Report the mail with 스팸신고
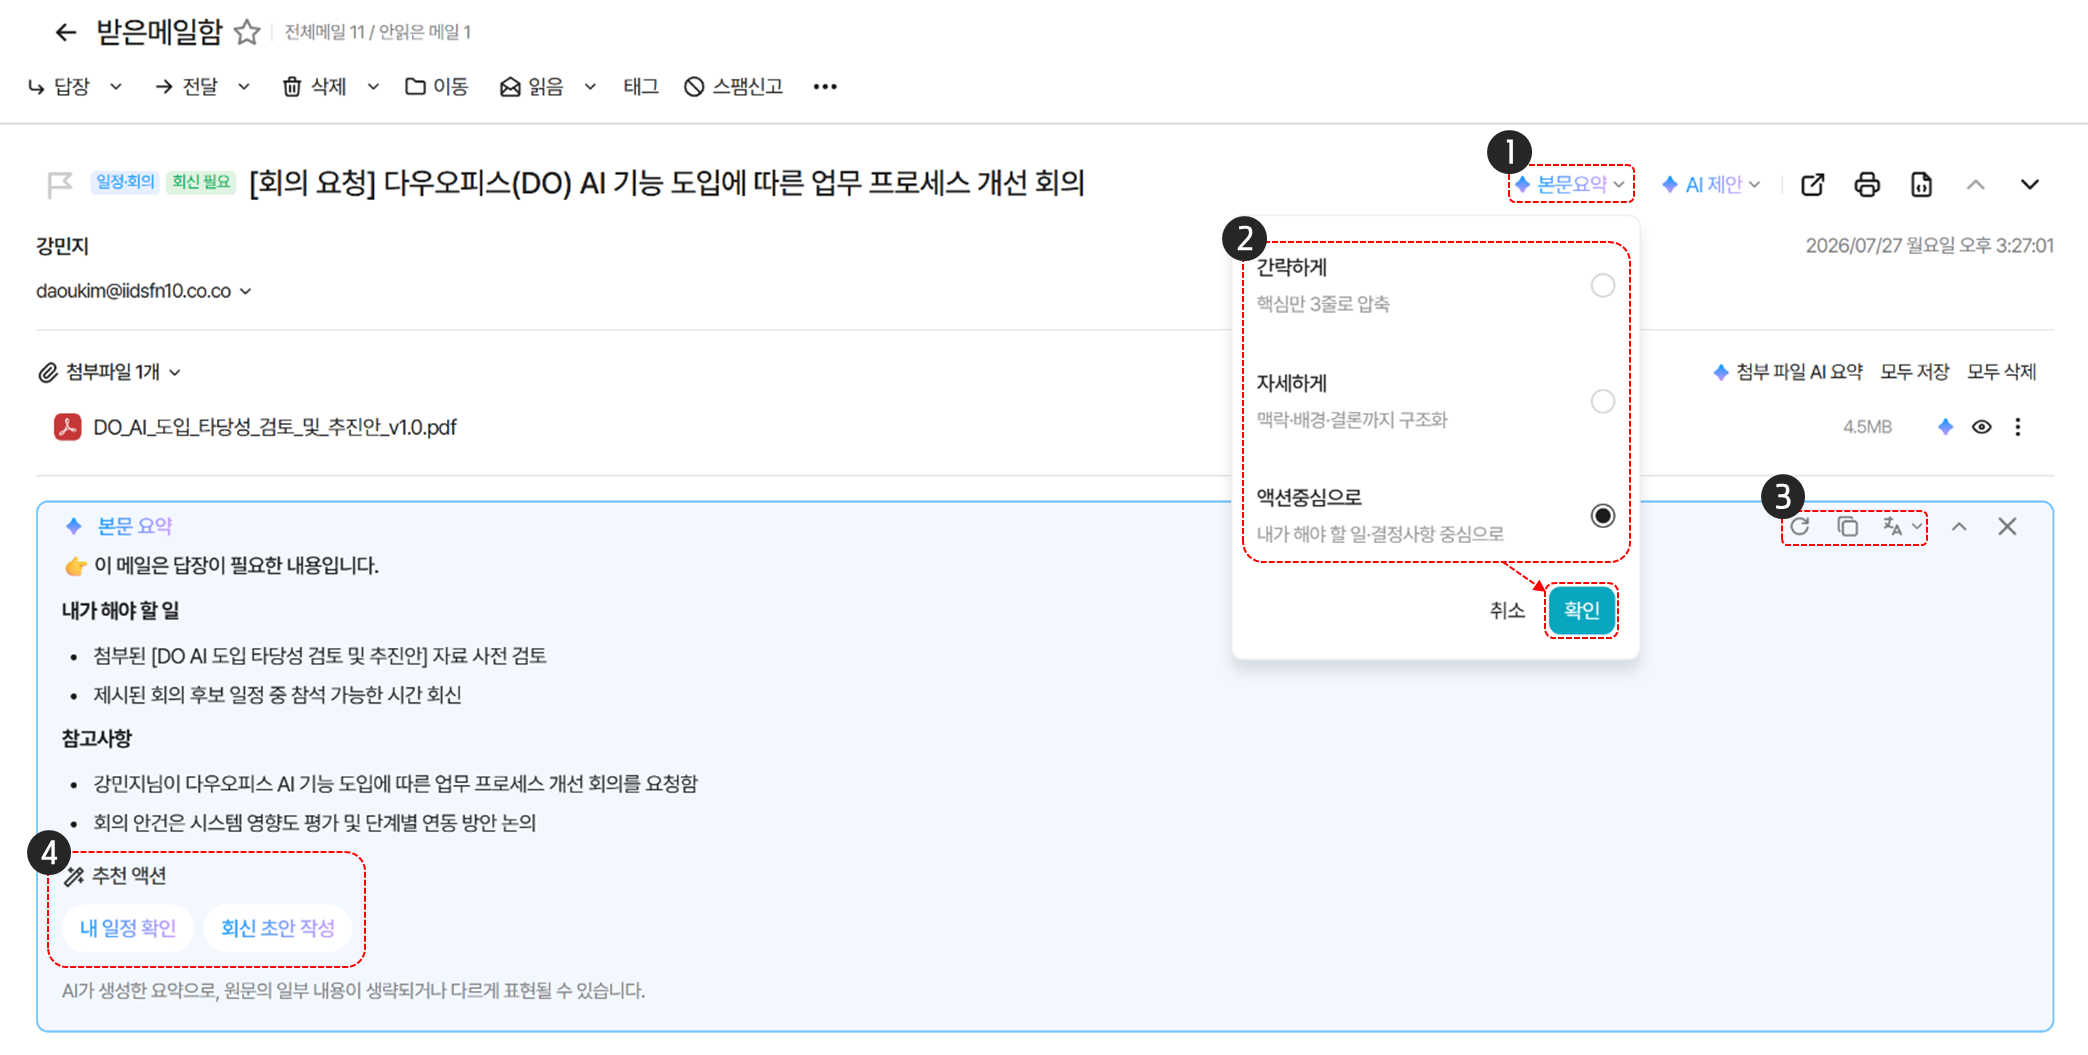This screenshot has height=1055, width=2088. click(x=734, y=87)
